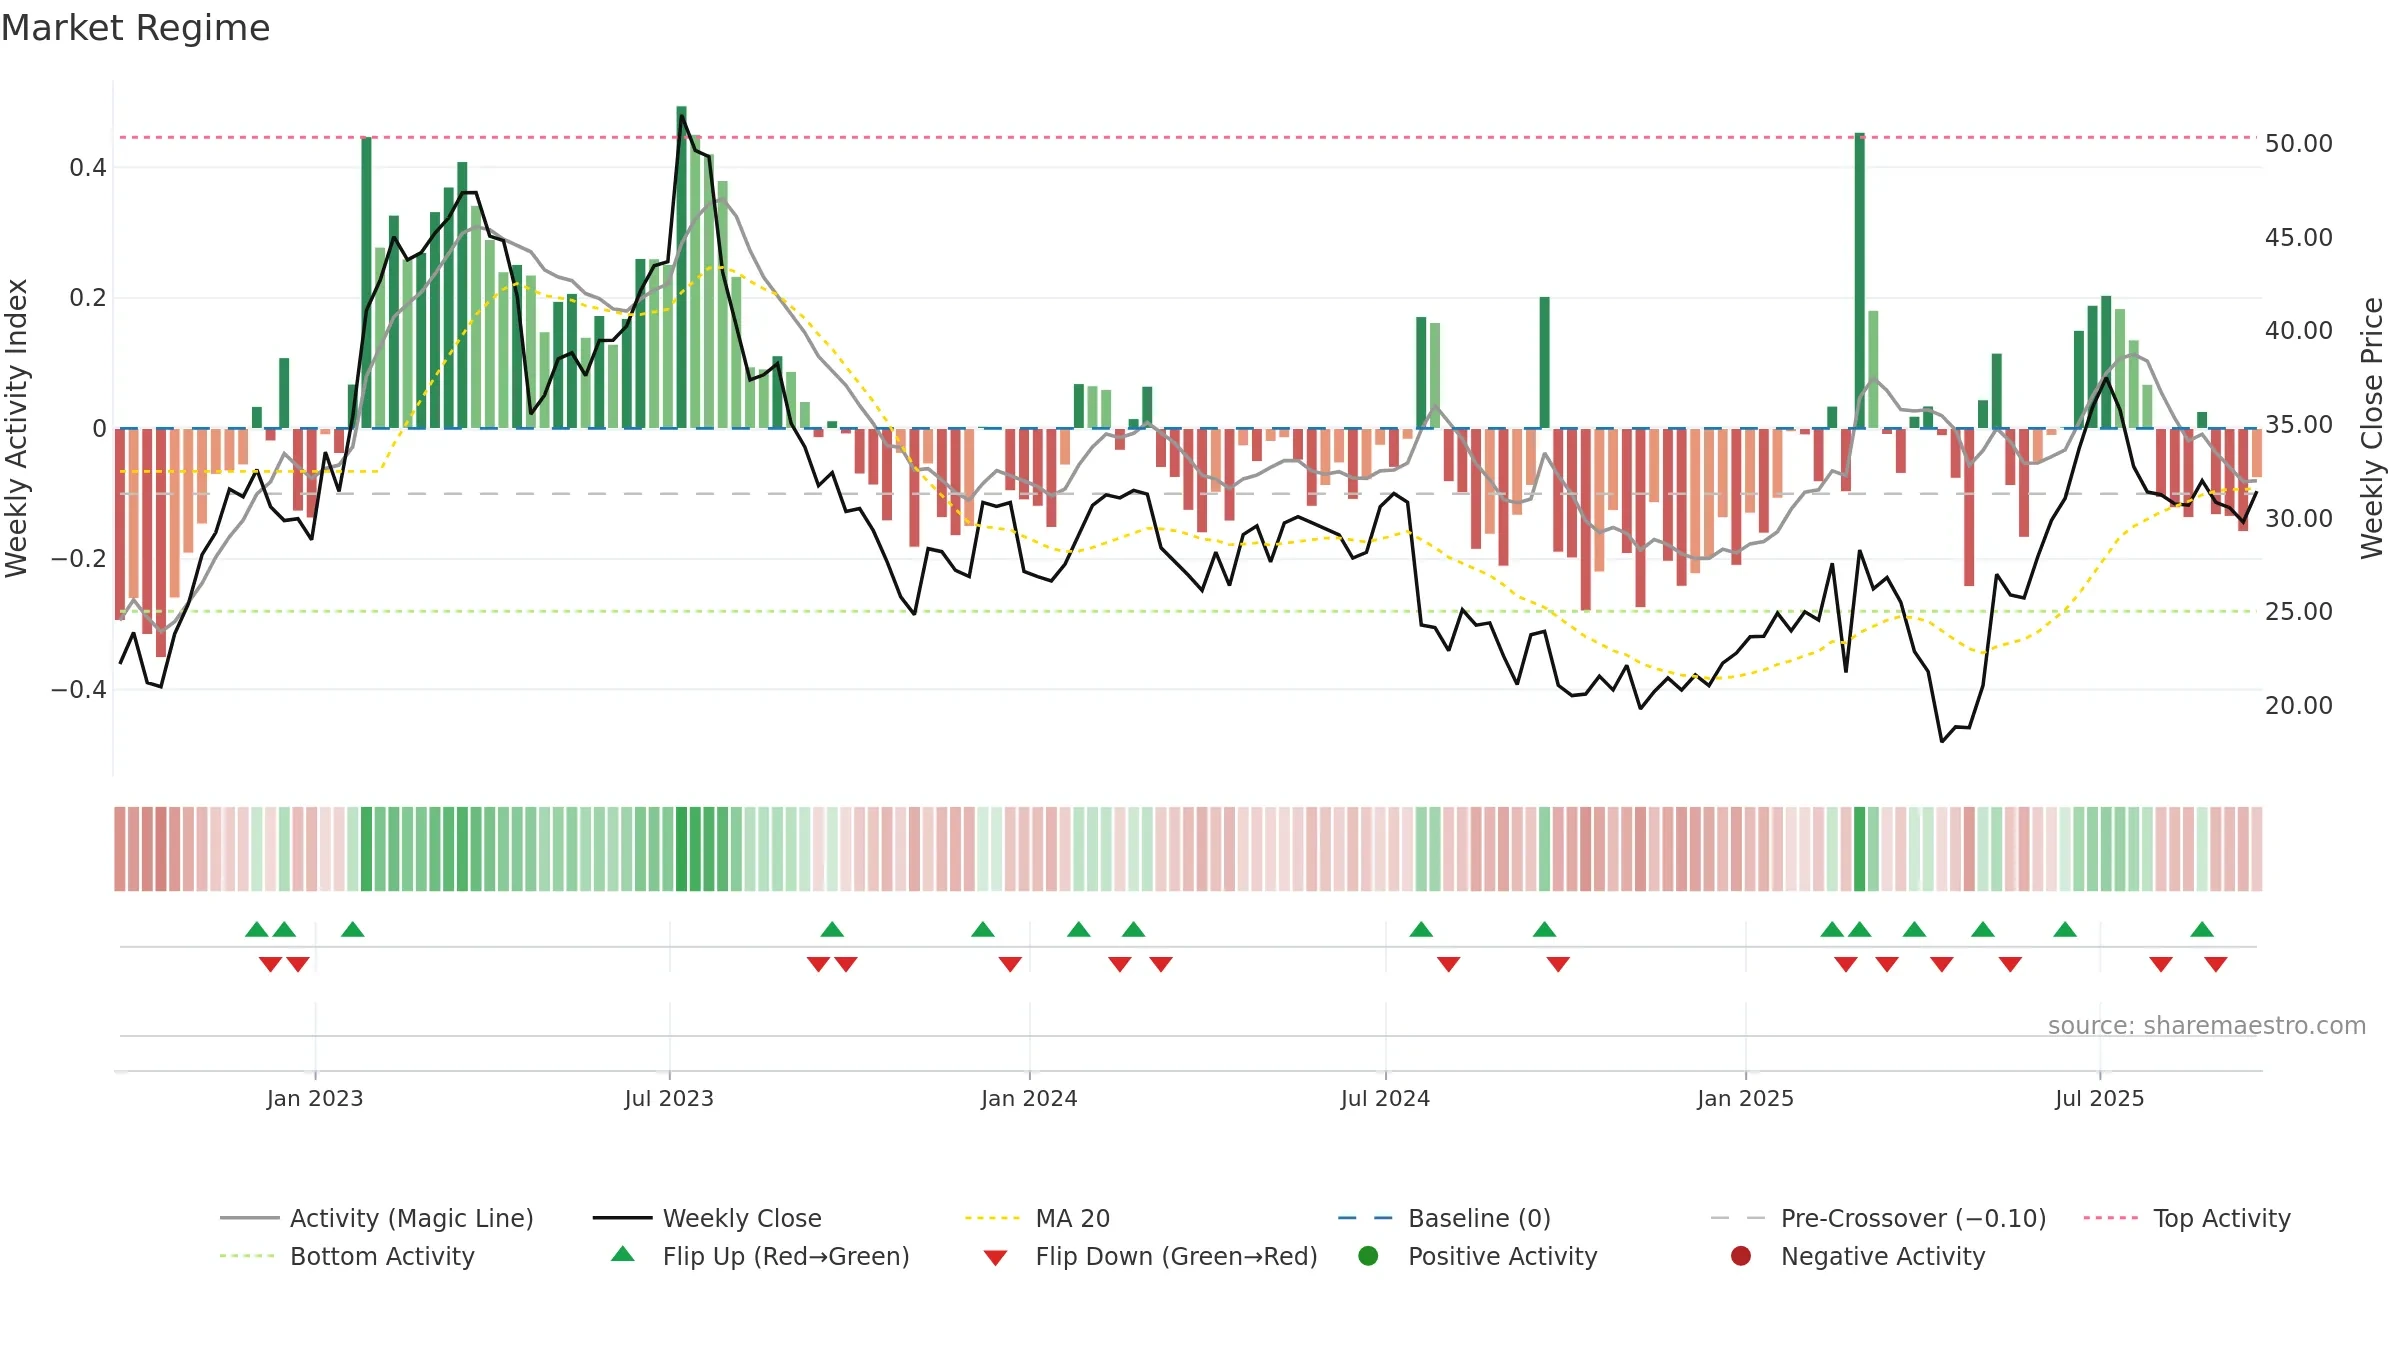
Task: Click the Jul 2025 axis label
Action: (x=2100, y=1098)
